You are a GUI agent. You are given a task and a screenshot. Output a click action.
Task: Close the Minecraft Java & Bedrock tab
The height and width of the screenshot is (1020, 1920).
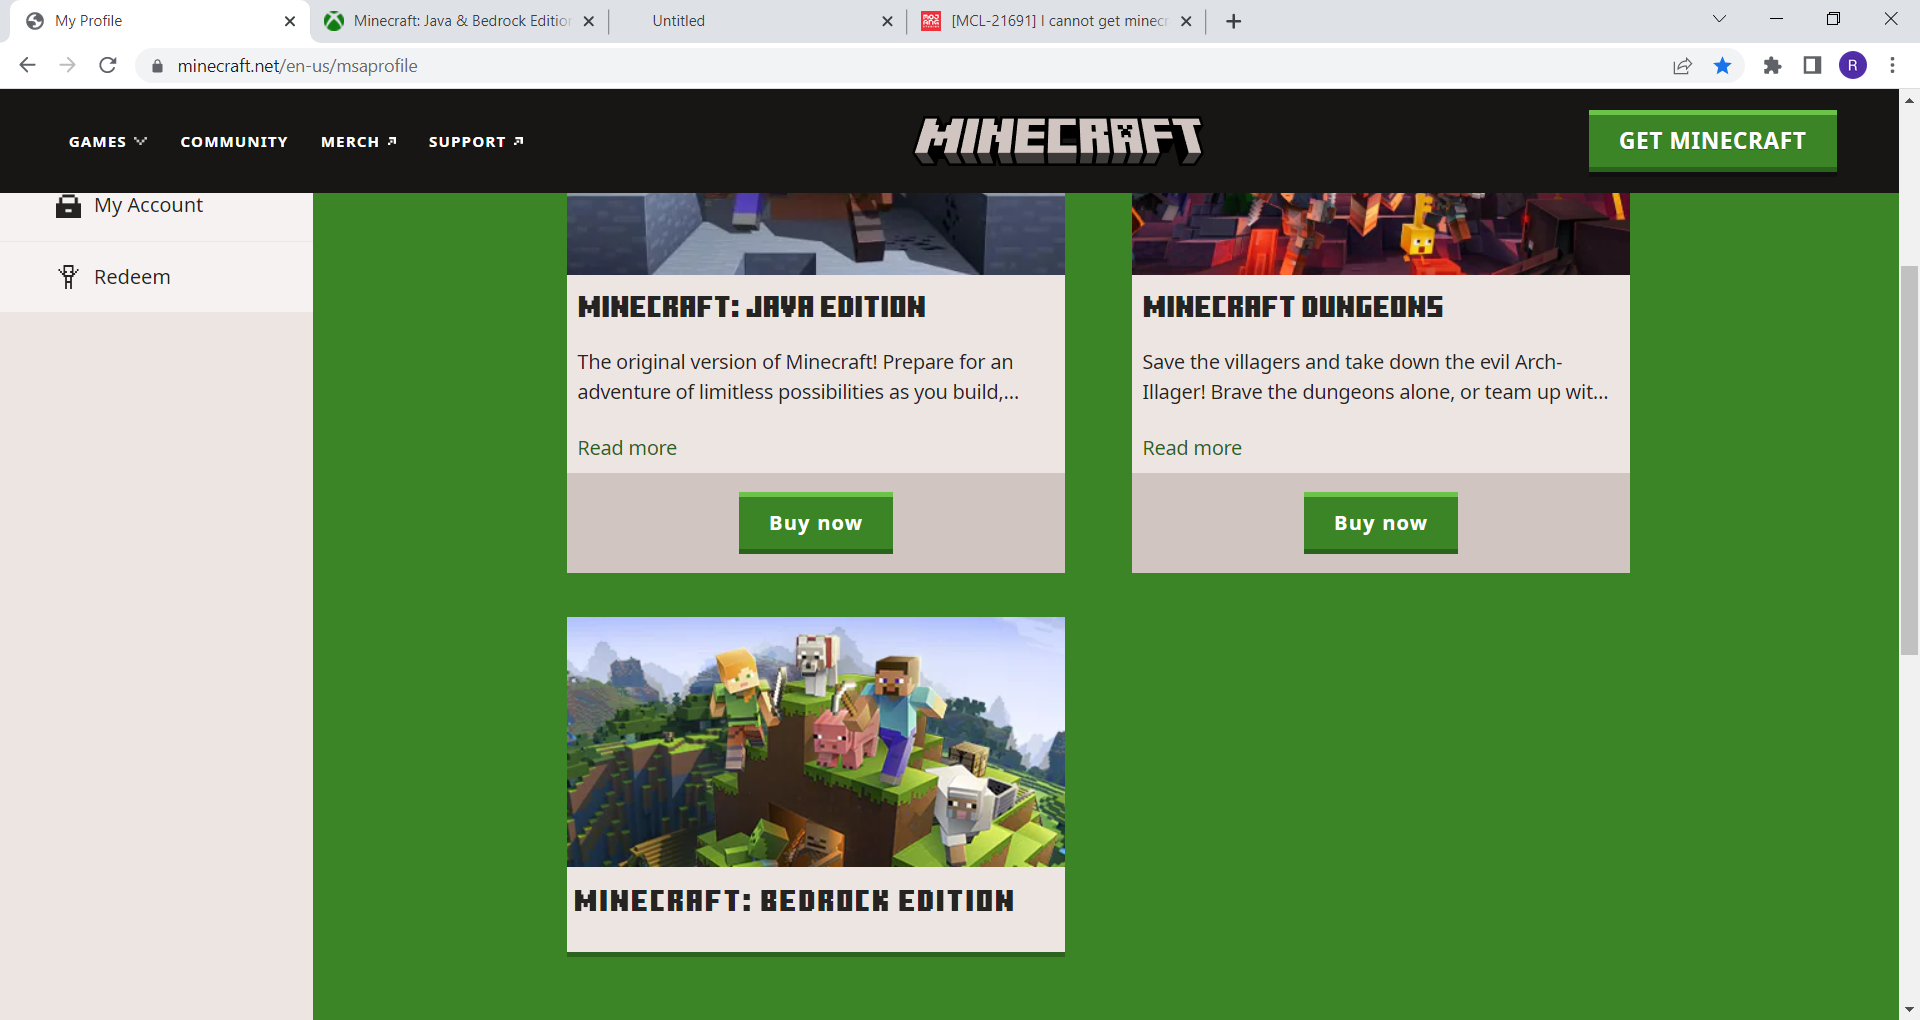[x=588, y=21]
